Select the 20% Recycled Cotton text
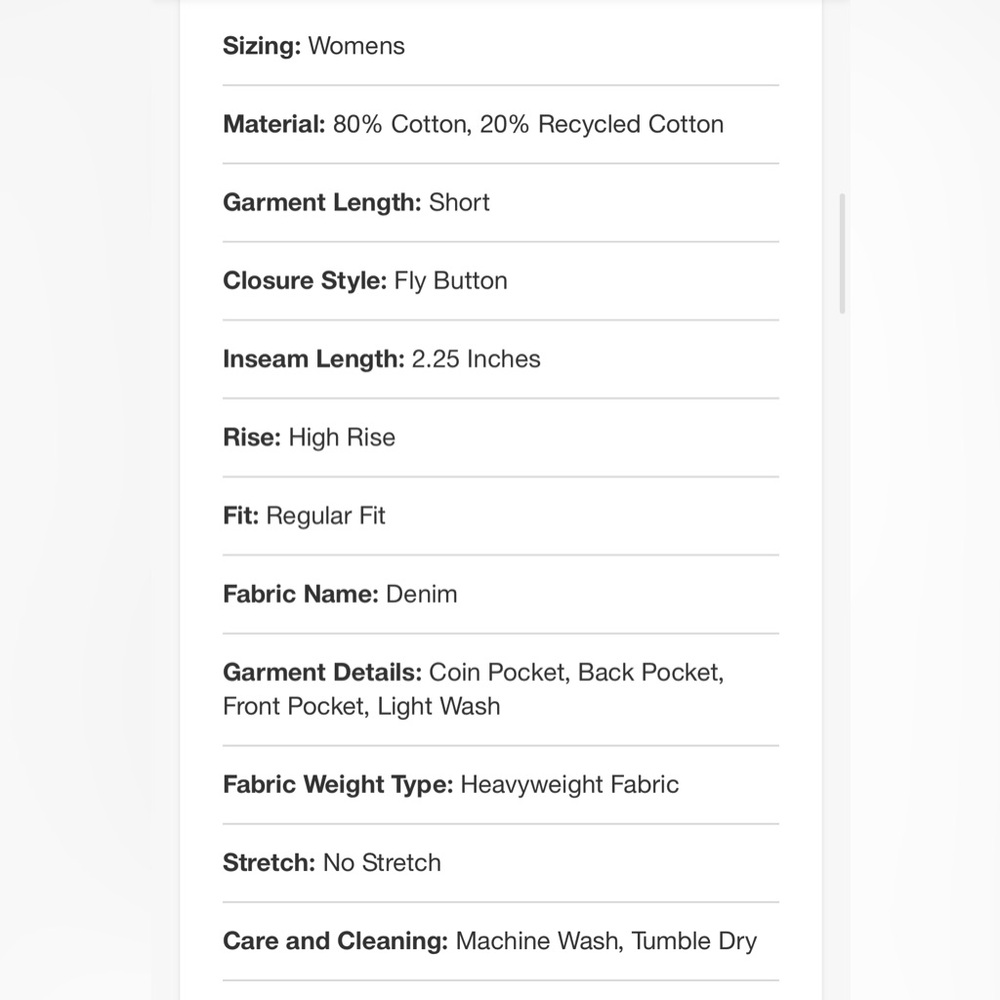 point(601,124)
